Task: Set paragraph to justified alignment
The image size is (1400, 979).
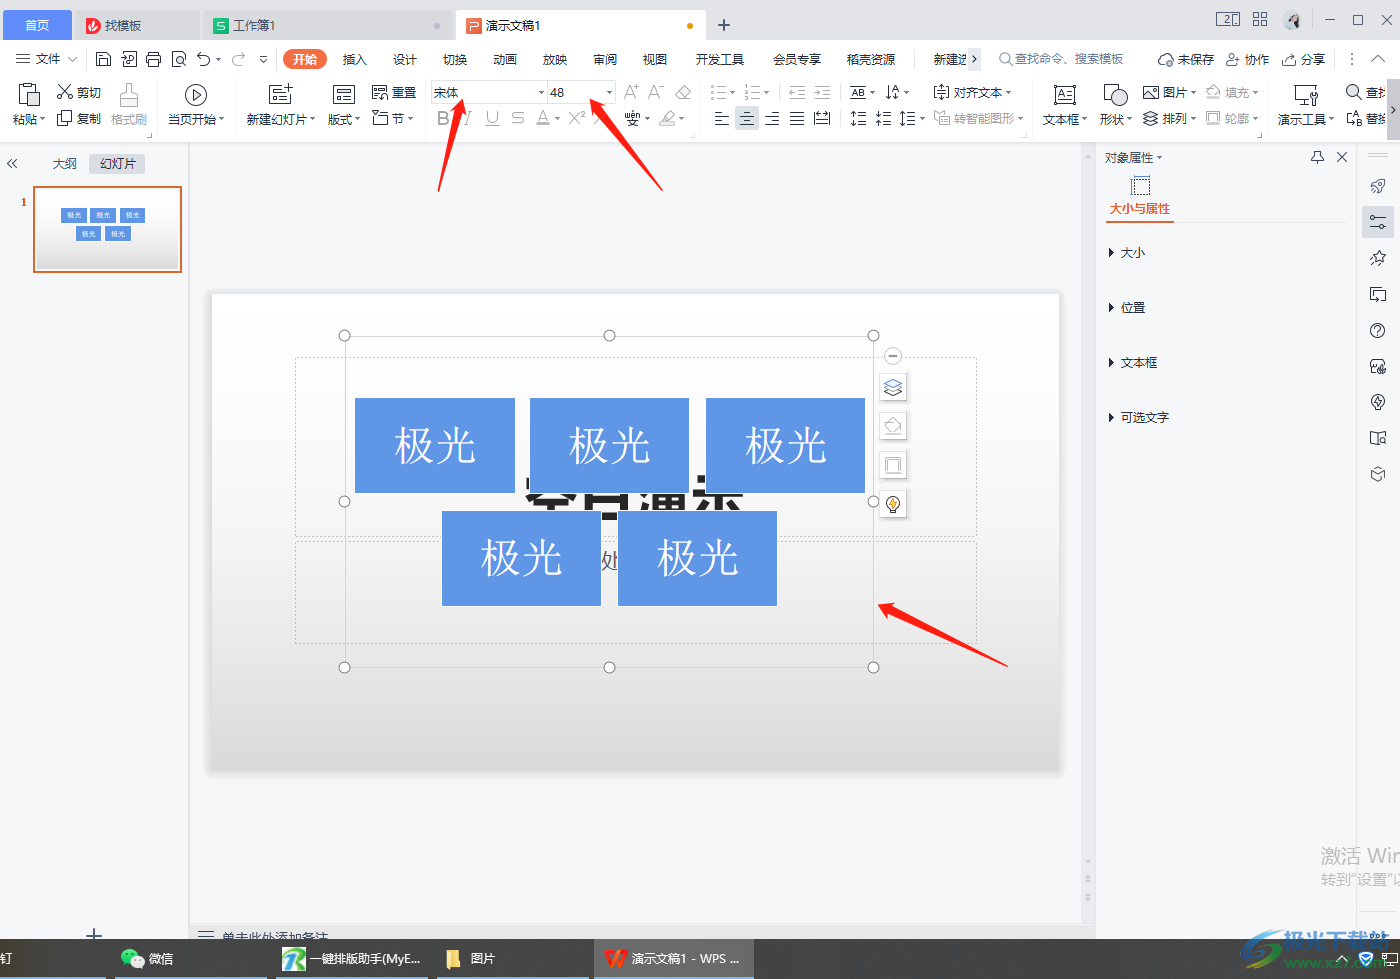Action: (797, 118)
